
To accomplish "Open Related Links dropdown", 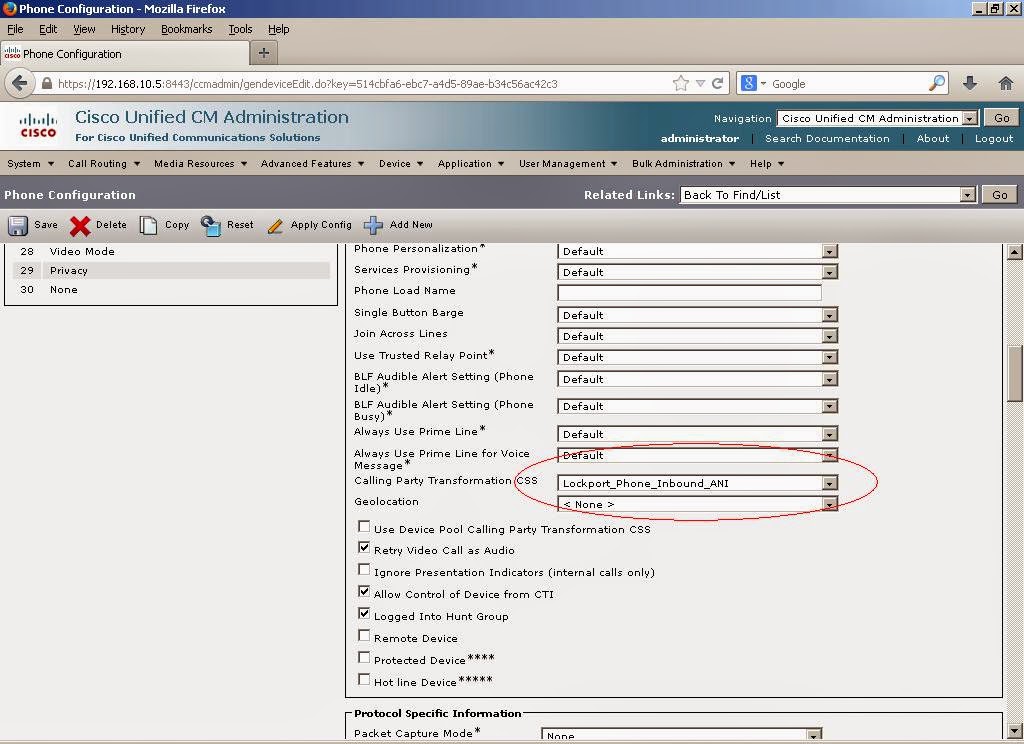I will (x=828, y=195).
